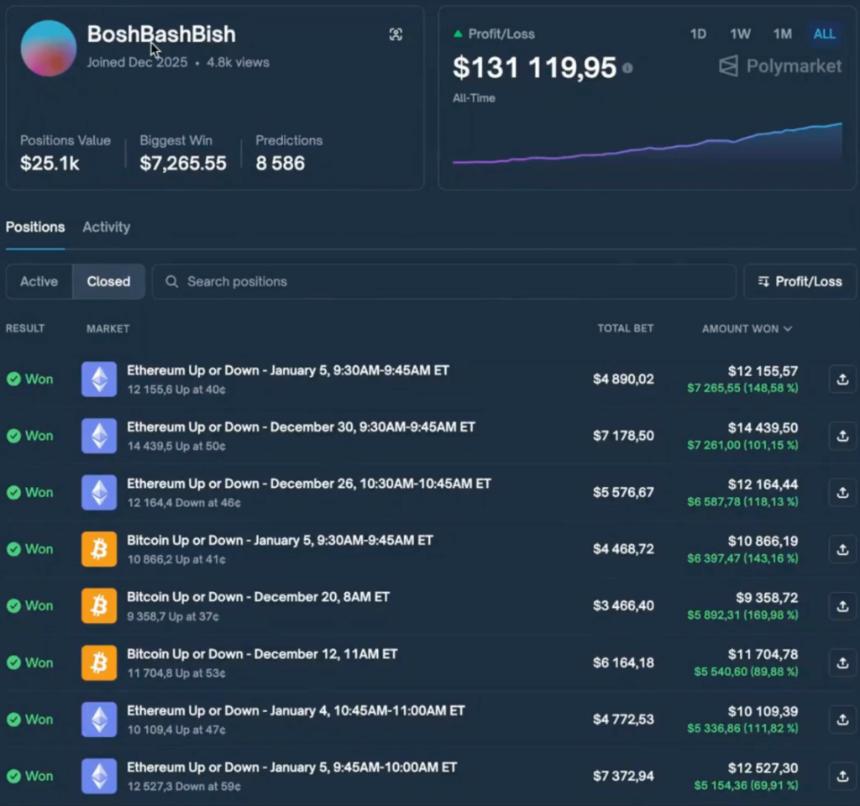Image resolution: width=860 pixels, height=806 pixels.
Task: Share the Ethereum December 30 position
Action: 842,436
